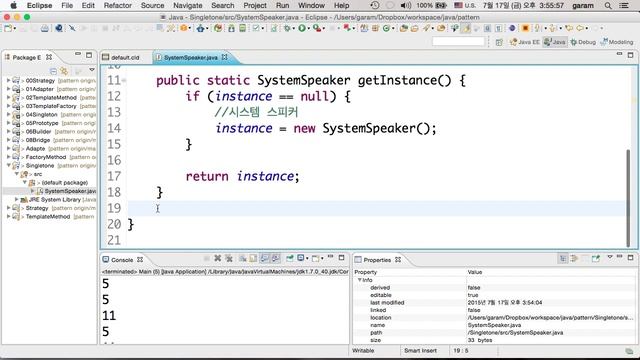Click the New Java Package toolbar icon

tap(375, 28)
